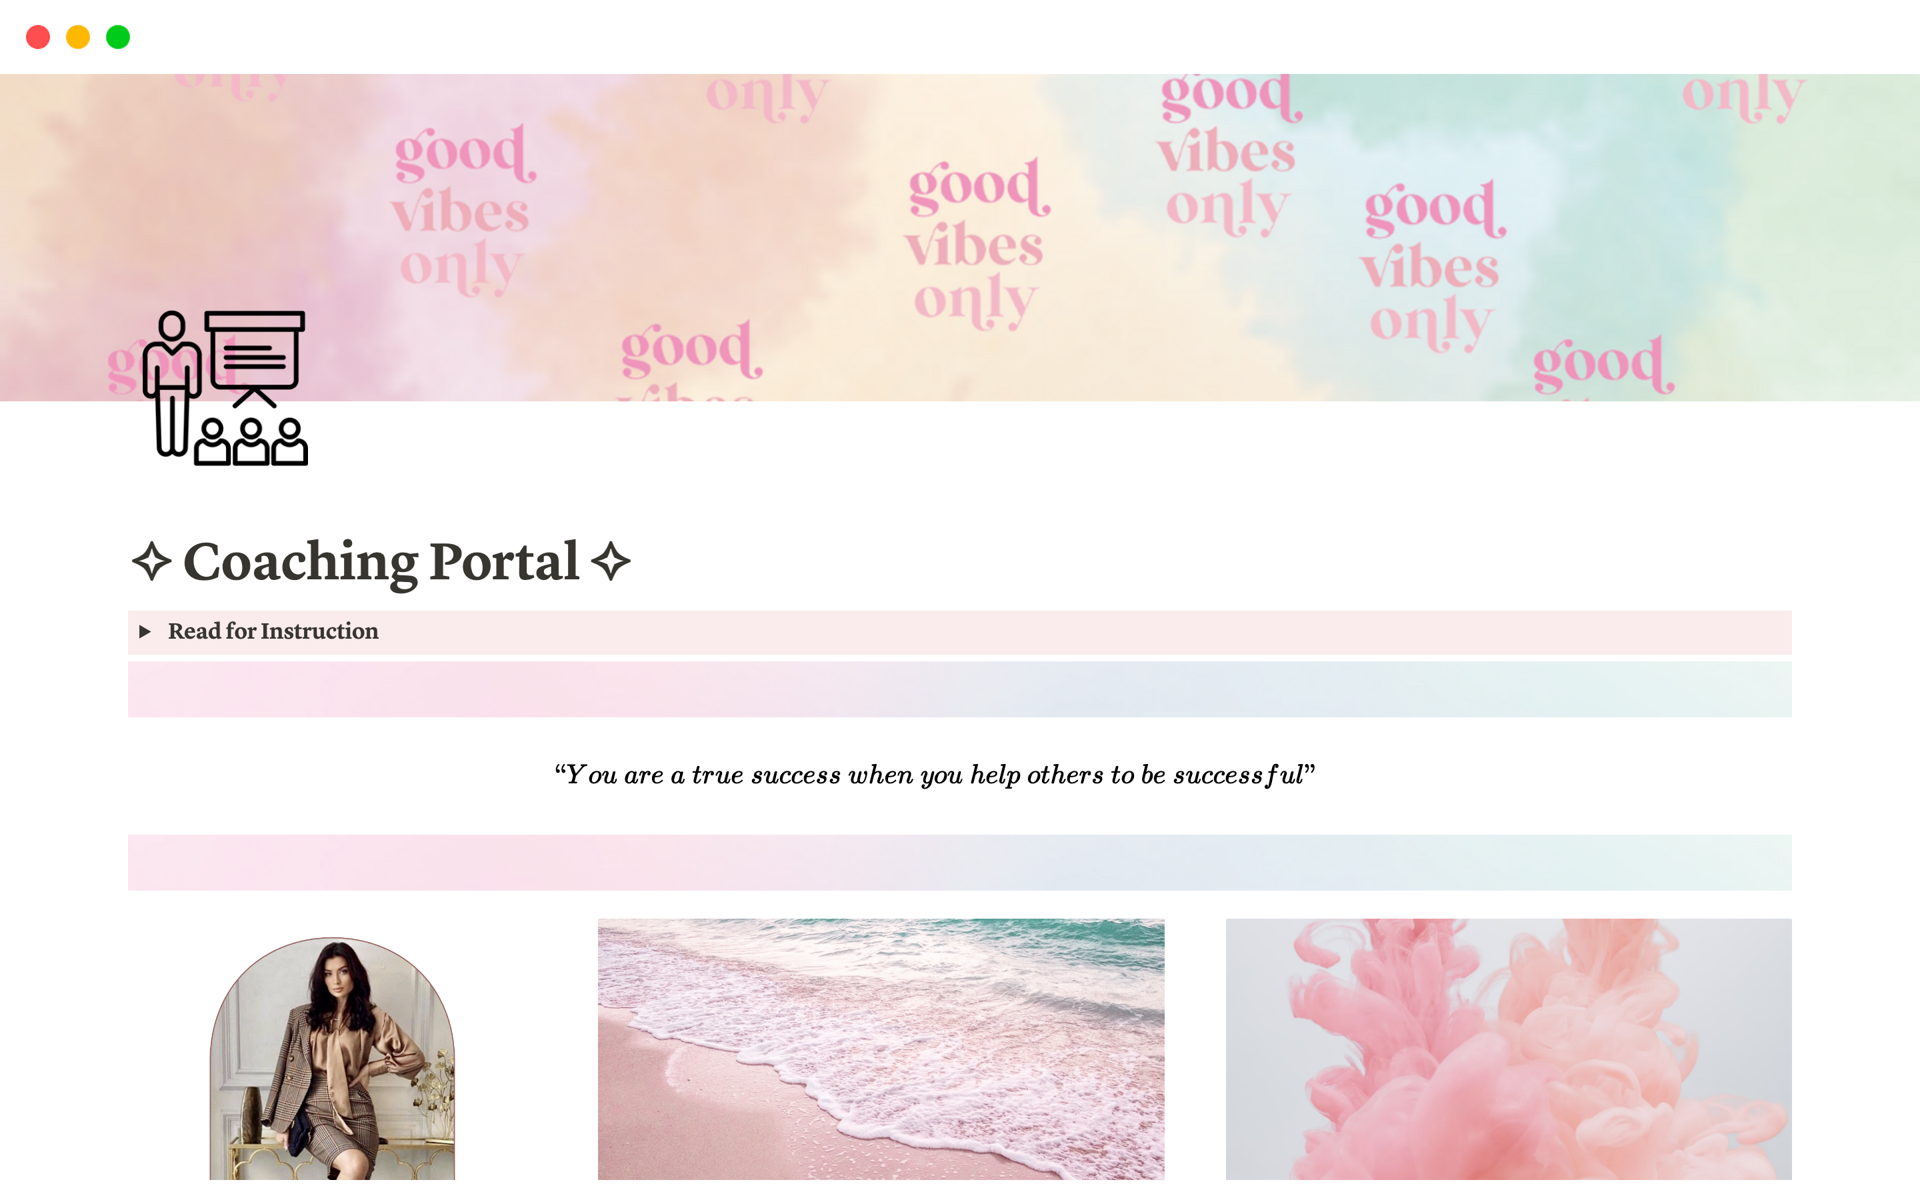Click the audience figures in page icon
Viewport: 1920px width, 1200px height.
251,442
